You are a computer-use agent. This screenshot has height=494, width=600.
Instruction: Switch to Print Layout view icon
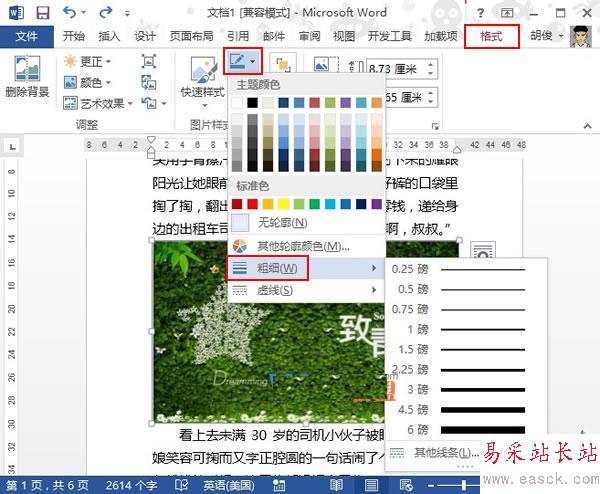pyautogui.click(x=371, y=485)
